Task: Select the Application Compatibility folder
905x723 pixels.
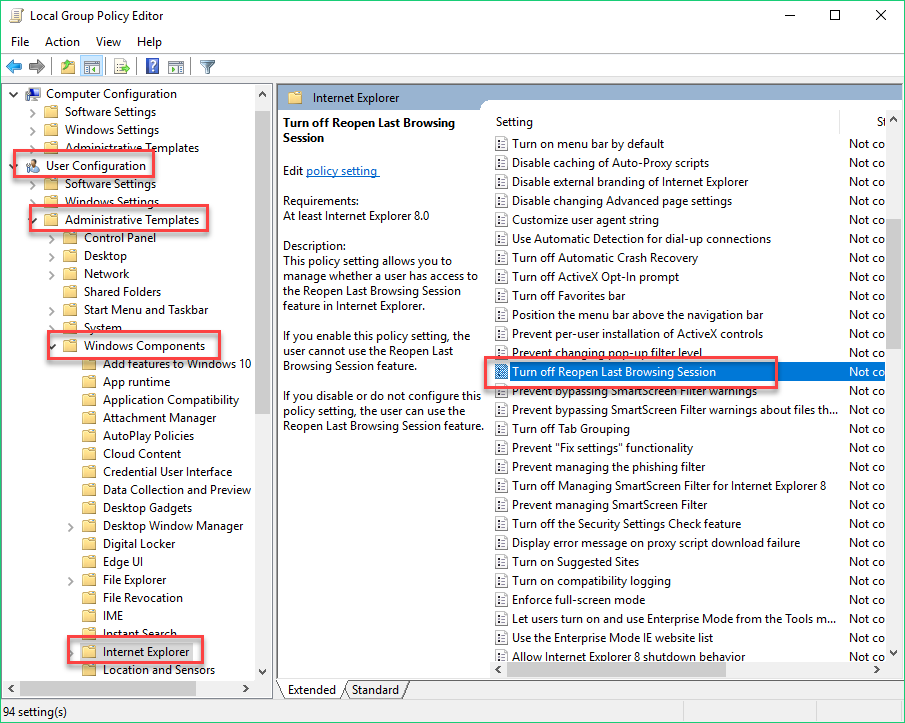Action: pos(171,400)
